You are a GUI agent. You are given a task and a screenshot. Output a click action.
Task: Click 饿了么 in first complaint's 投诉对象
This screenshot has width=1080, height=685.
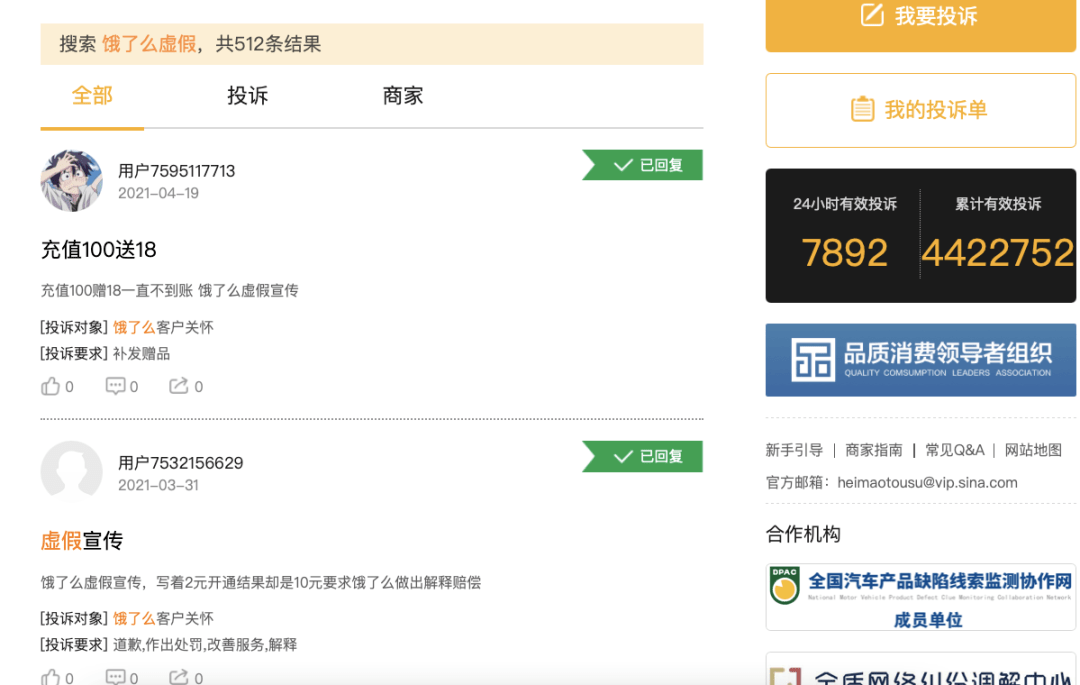tap(134, 327)
